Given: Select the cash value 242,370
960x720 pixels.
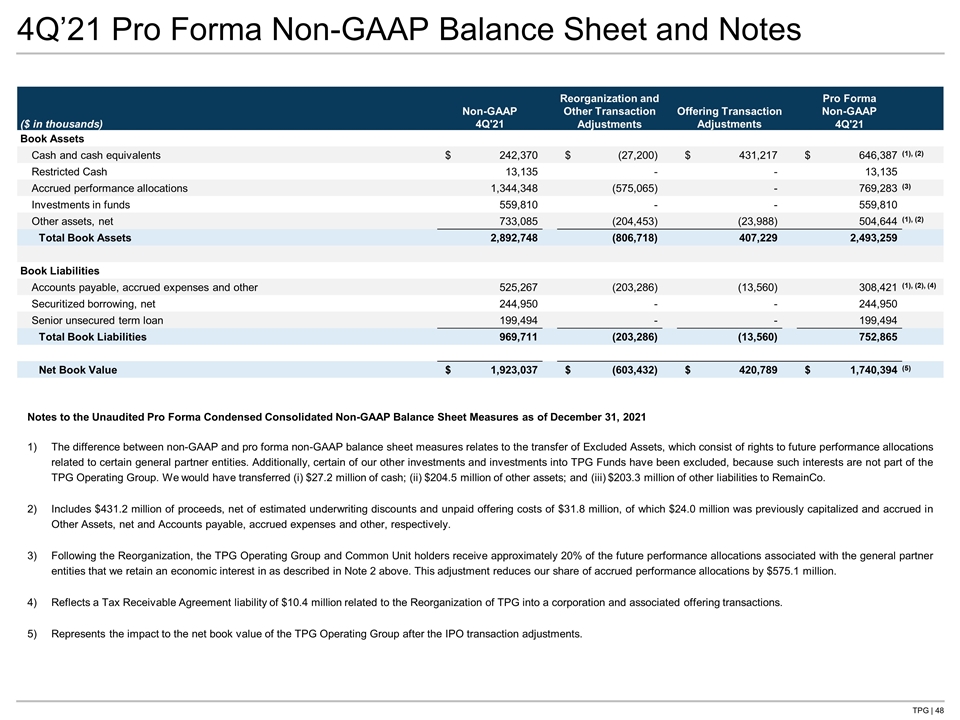Looking at the screenshot, I should click(519, 156).
